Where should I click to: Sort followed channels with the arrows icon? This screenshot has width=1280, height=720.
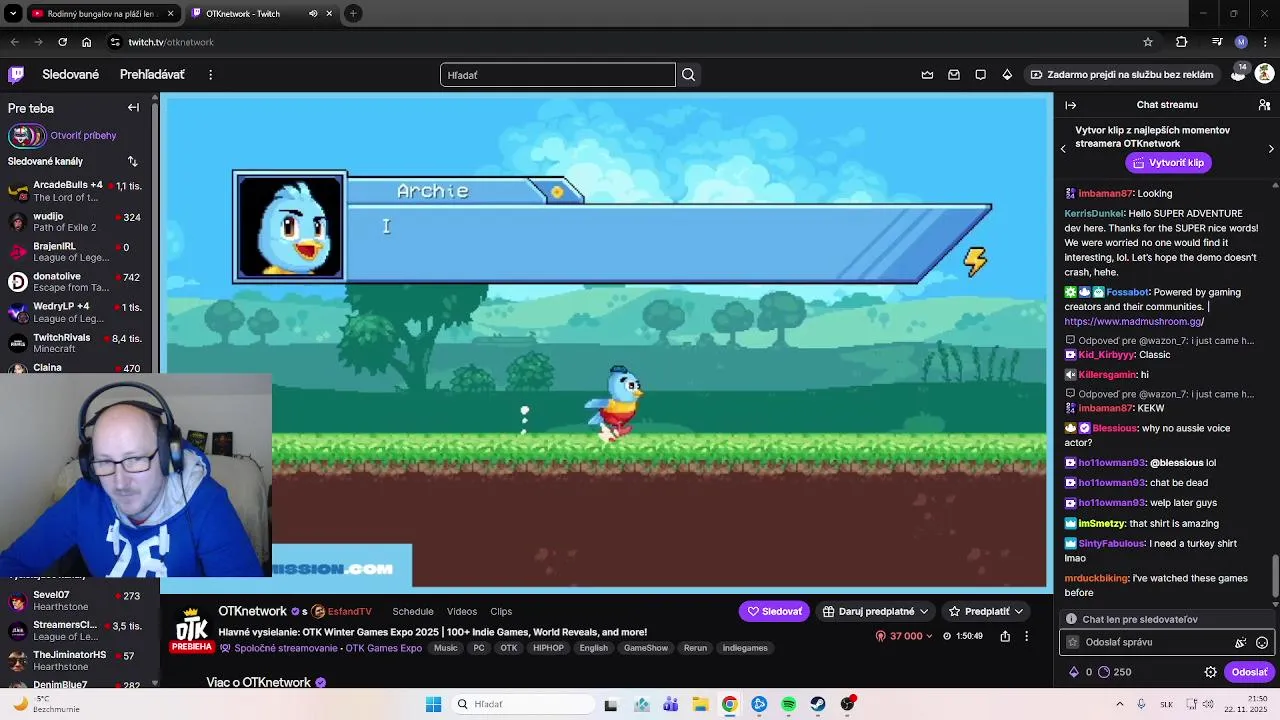pos(132,161)
